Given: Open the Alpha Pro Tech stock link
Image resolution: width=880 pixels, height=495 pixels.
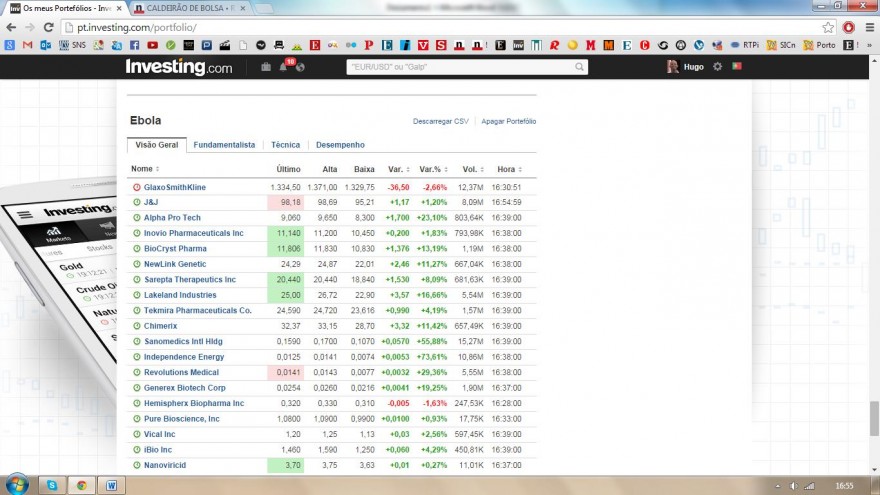Looking at the screenshot, I should point(172,218).
